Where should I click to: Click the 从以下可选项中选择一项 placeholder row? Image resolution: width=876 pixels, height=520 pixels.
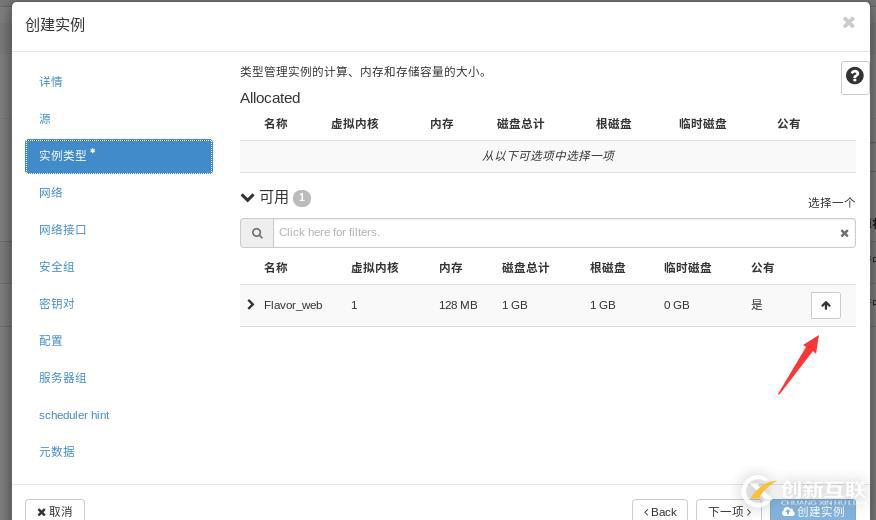548,156
